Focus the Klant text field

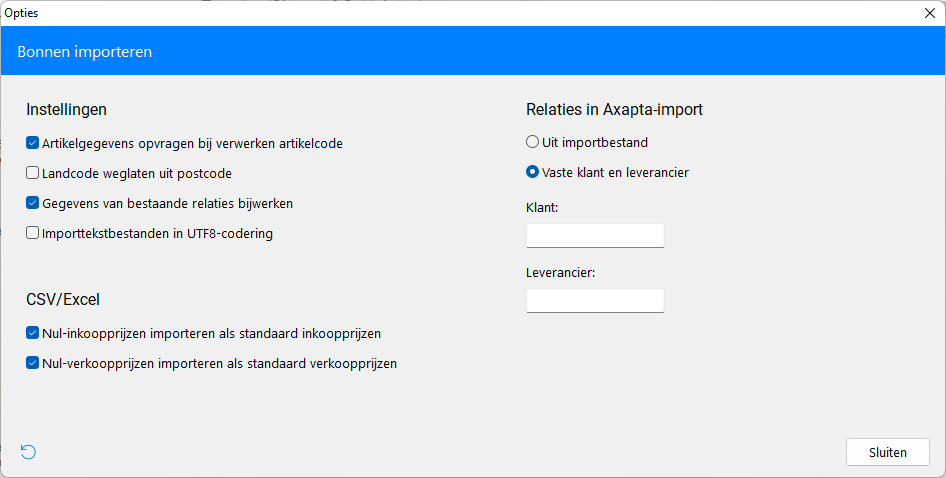tap(595, 235)
